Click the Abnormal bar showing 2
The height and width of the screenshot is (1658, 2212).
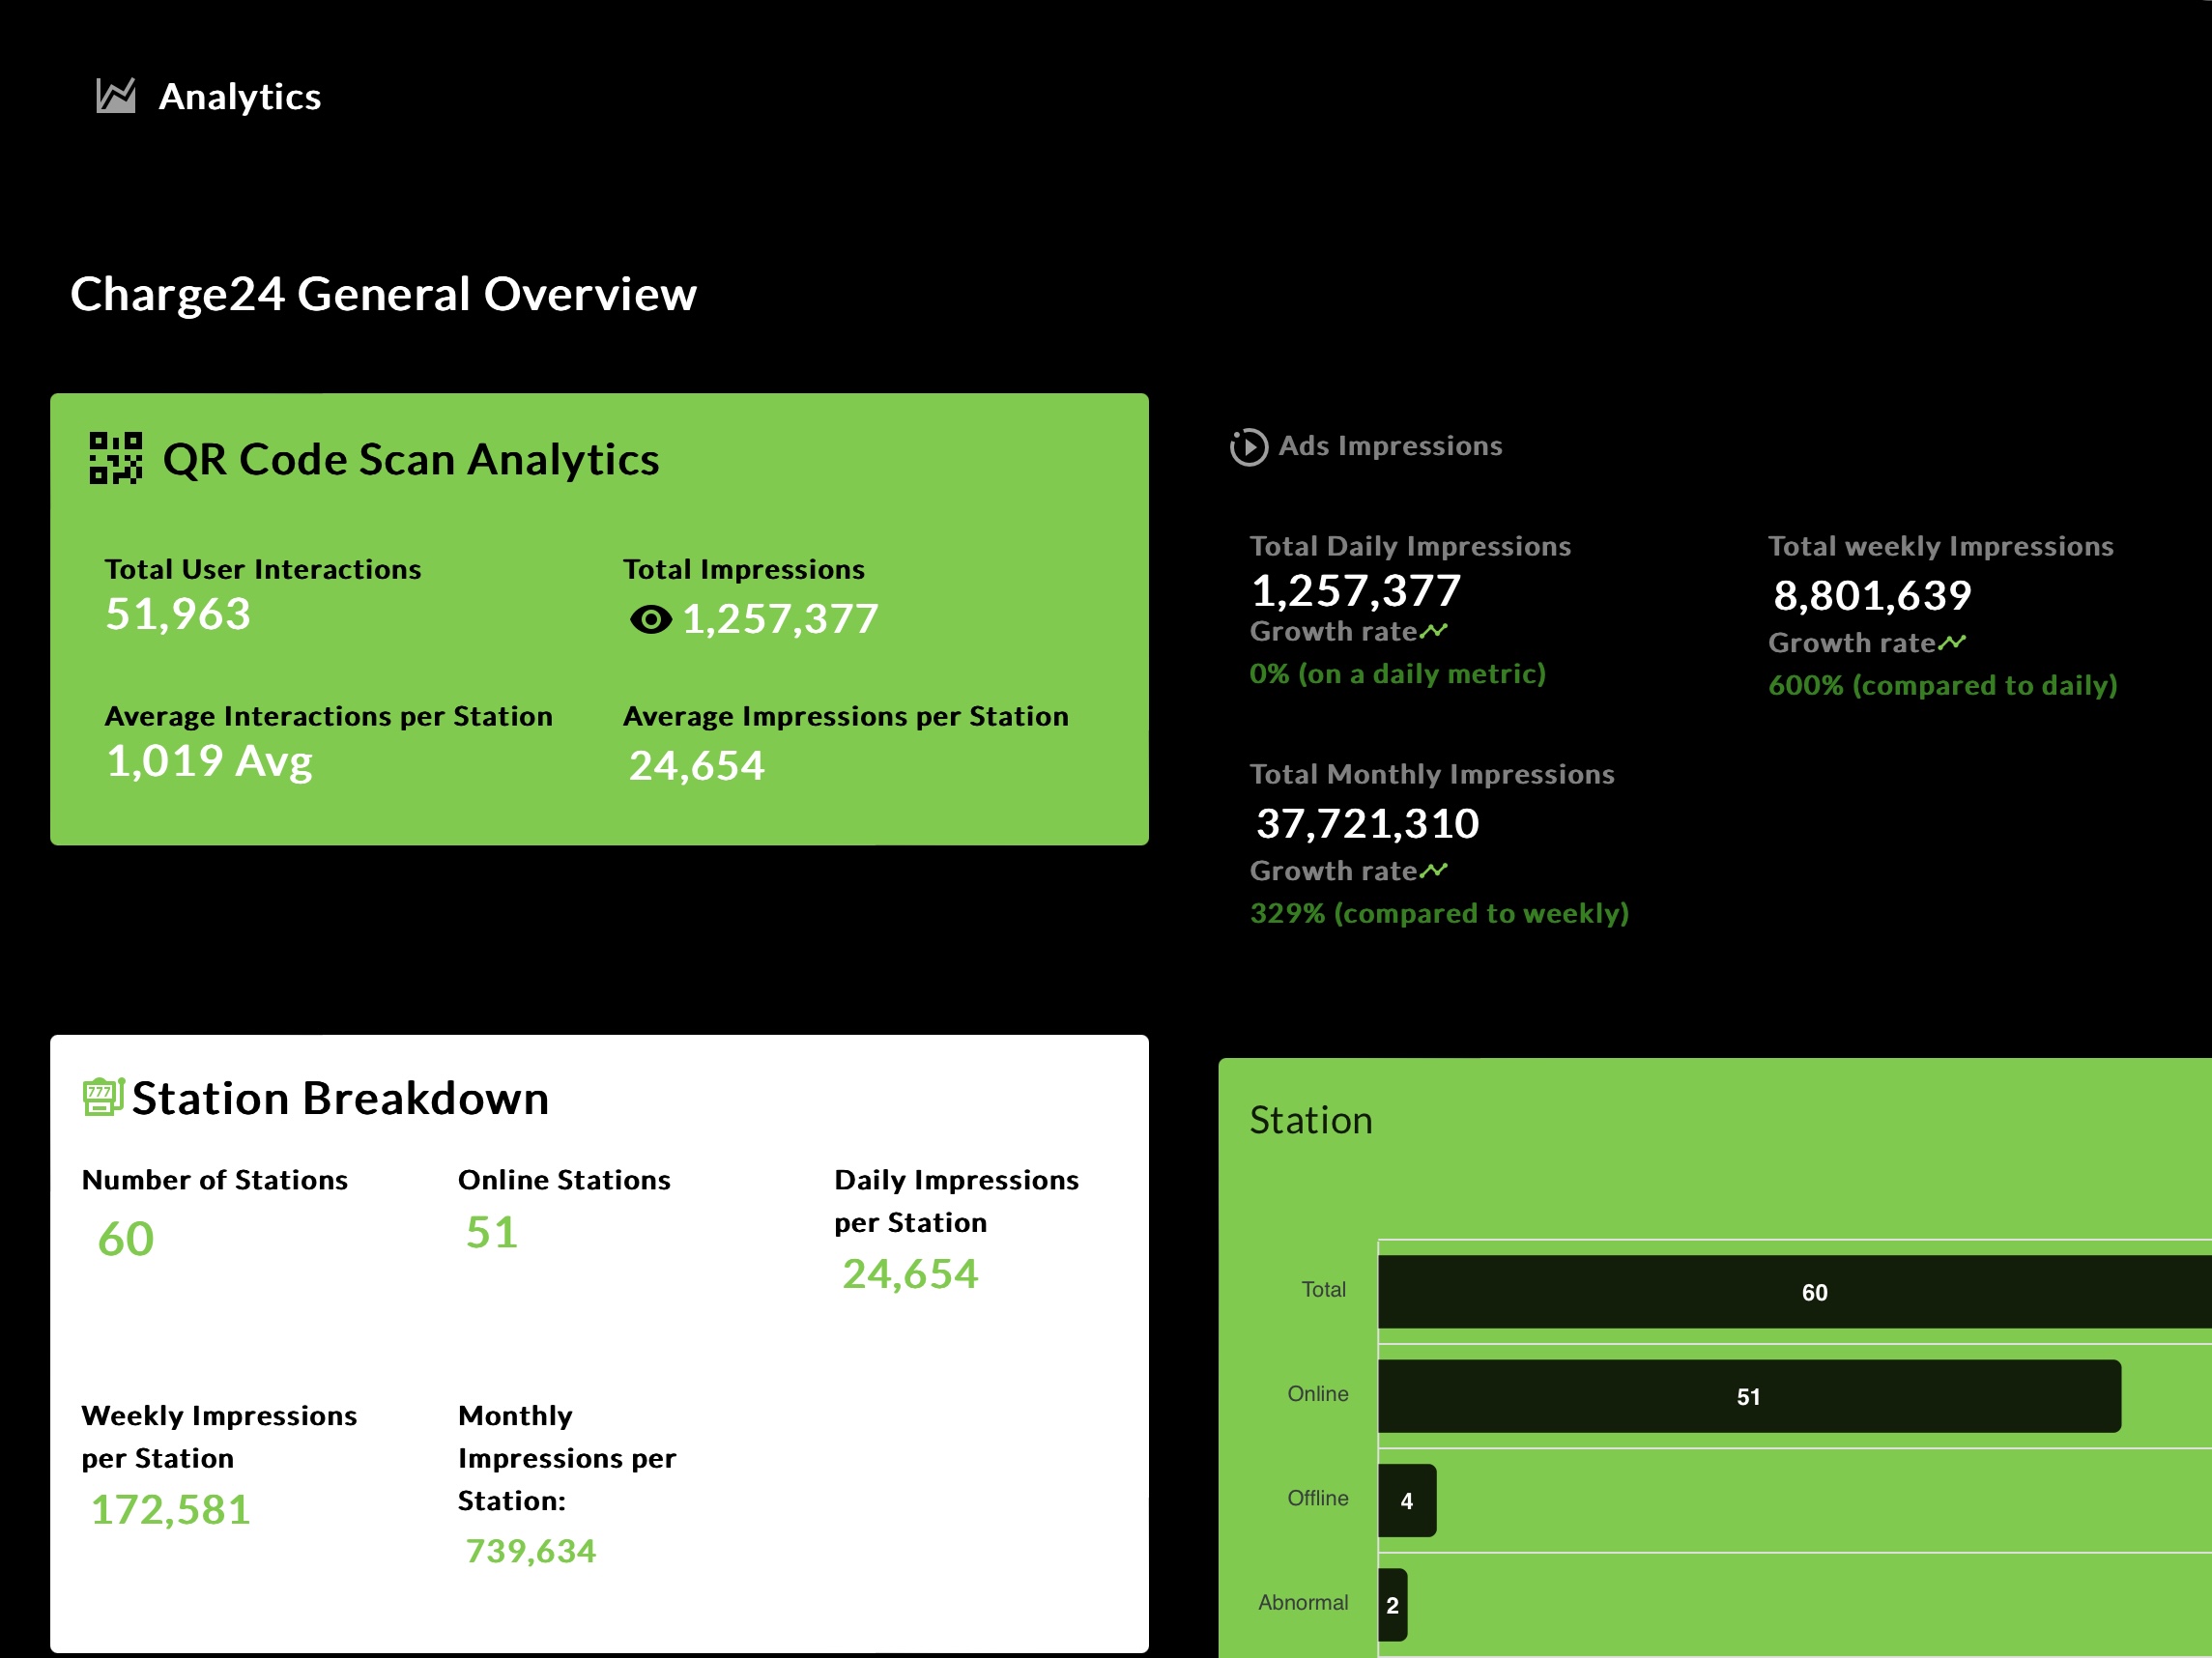pos(1392,1604)
